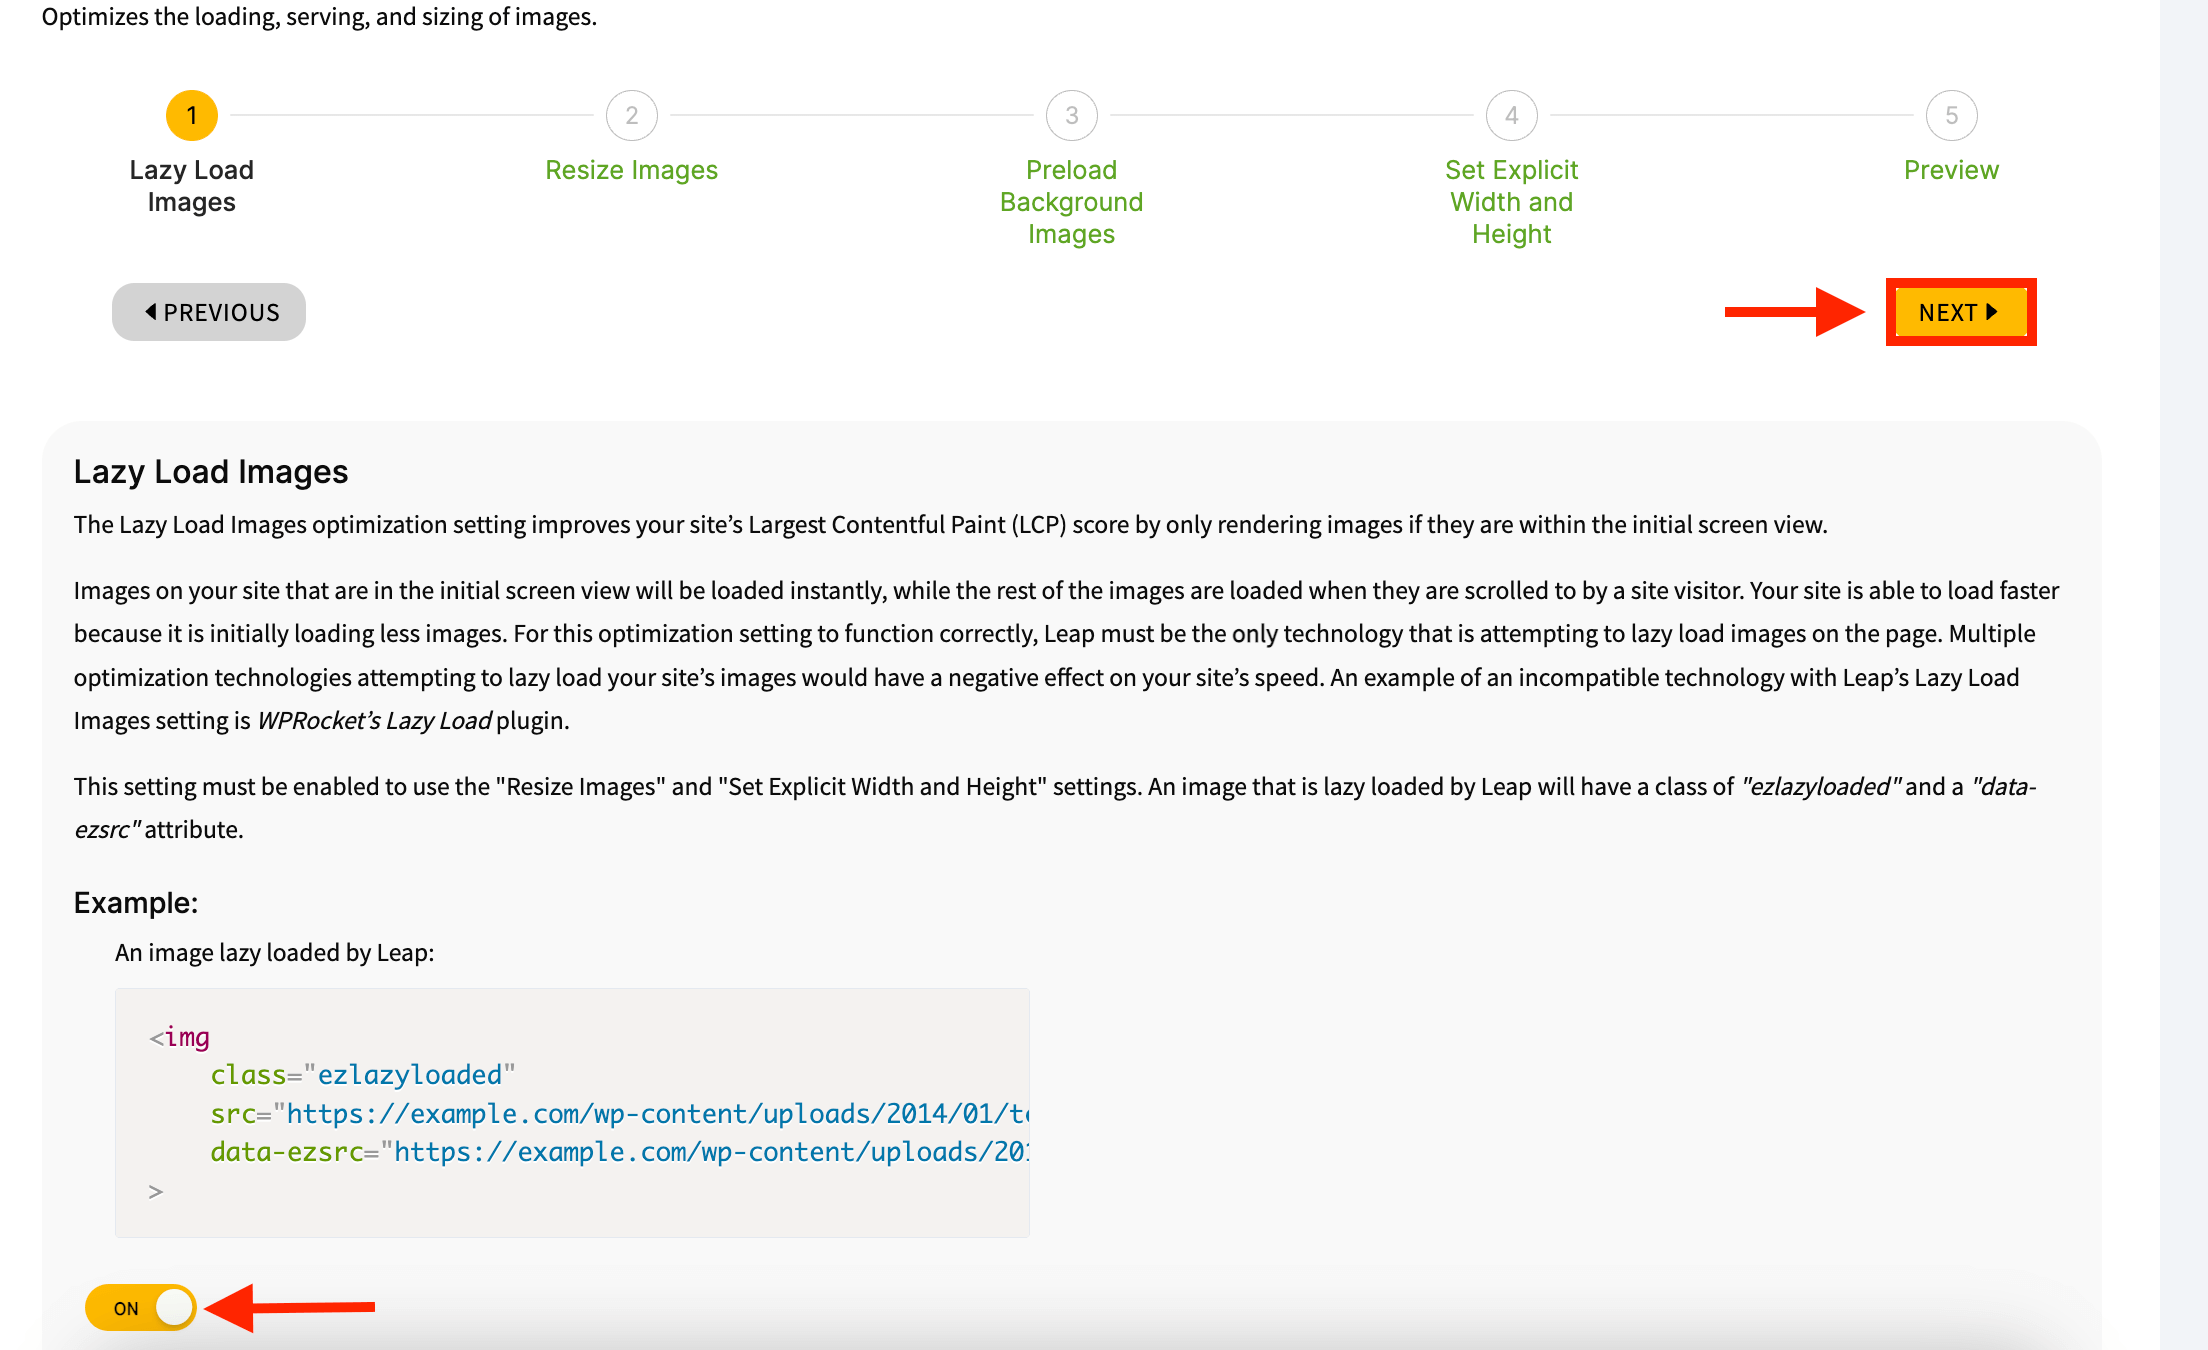Click the italic "ezlazyloaded" text in paragraph
Viewport: 2208px width, 1350px height.
(1820, 787)
